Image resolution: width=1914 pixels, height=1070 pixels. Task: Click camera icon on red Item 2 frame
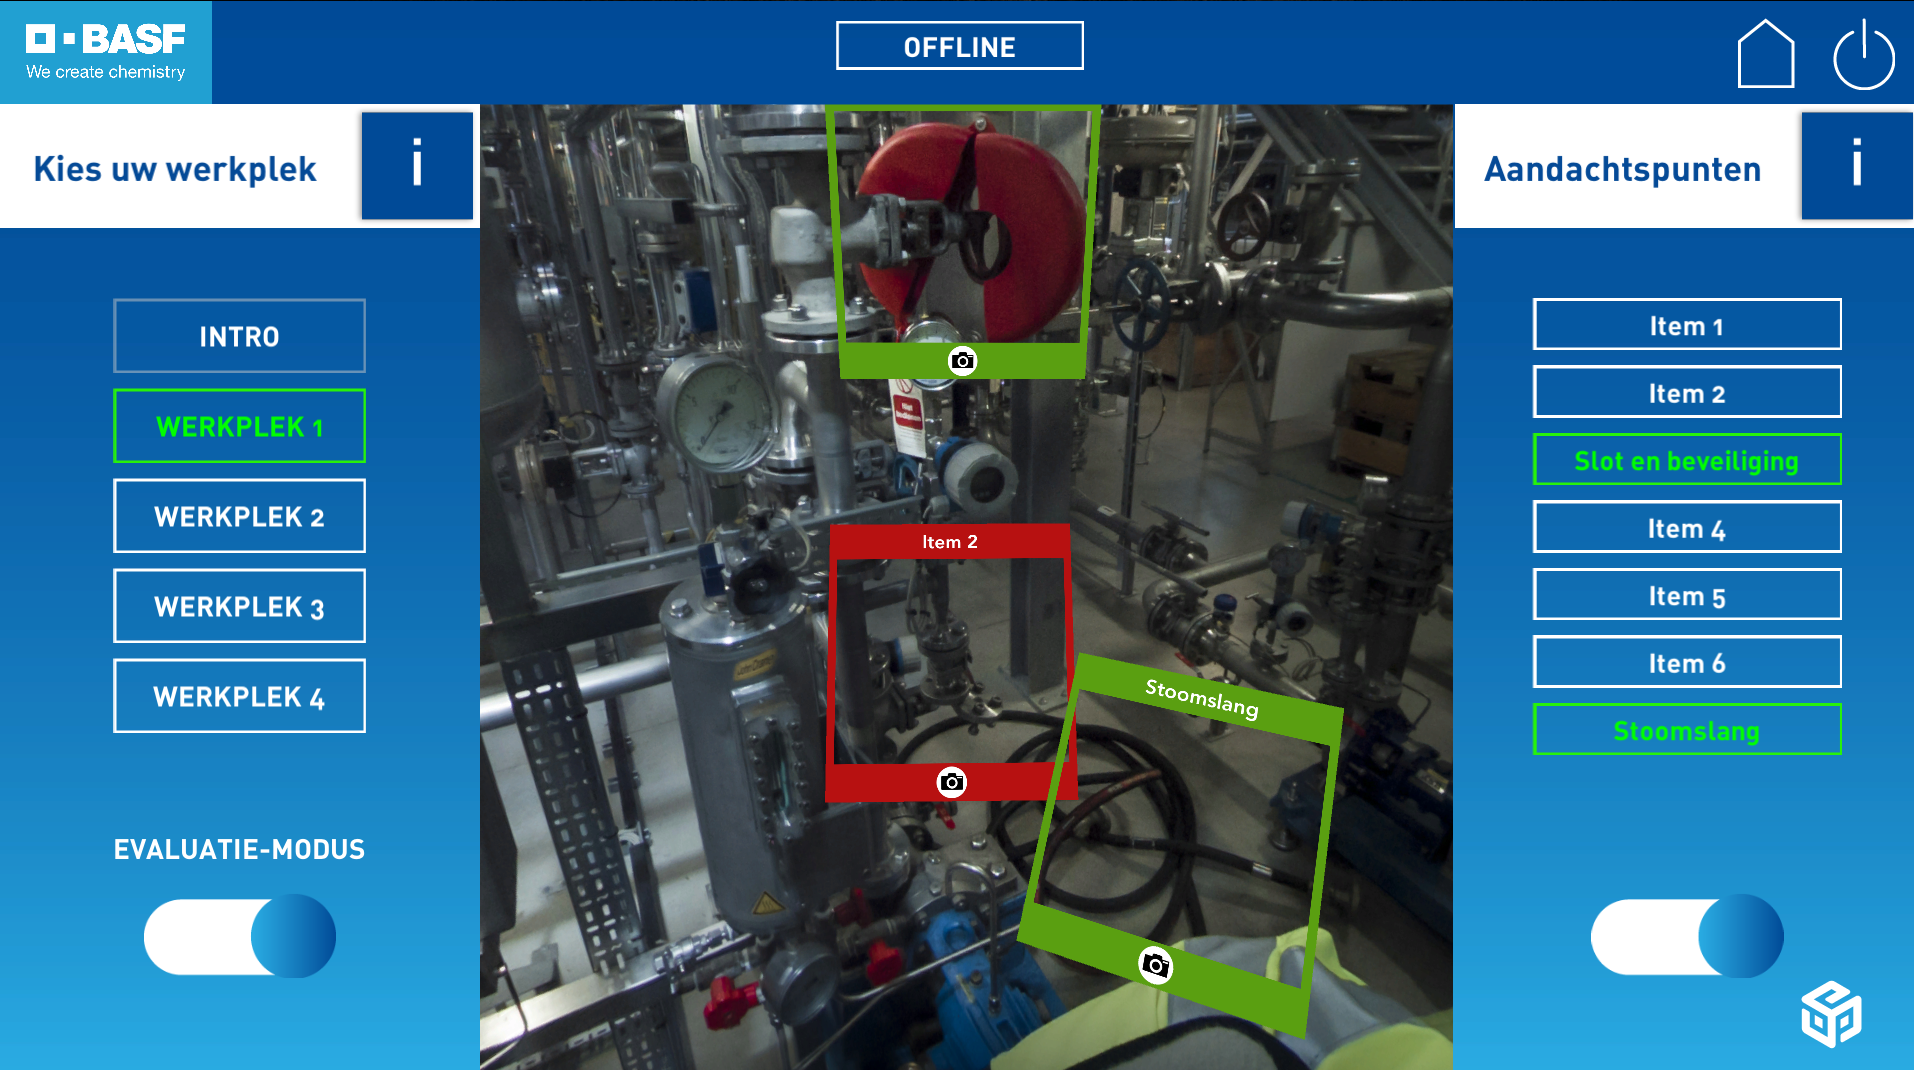click(951, 782)
